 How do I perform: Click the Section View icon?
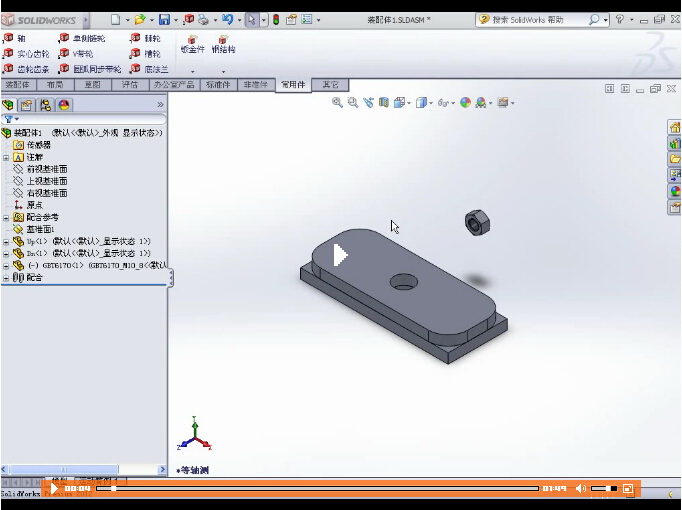[x=384, y=103]
